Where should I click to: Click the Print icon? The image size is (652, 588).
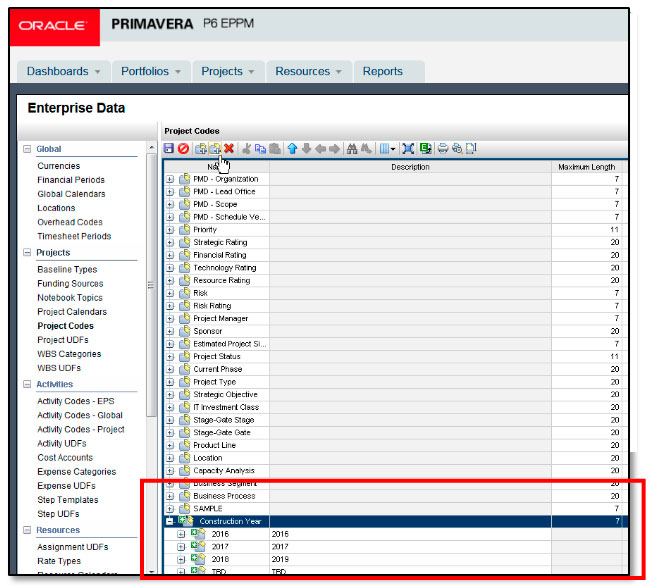pyautogui.click(x=443, y=148)
